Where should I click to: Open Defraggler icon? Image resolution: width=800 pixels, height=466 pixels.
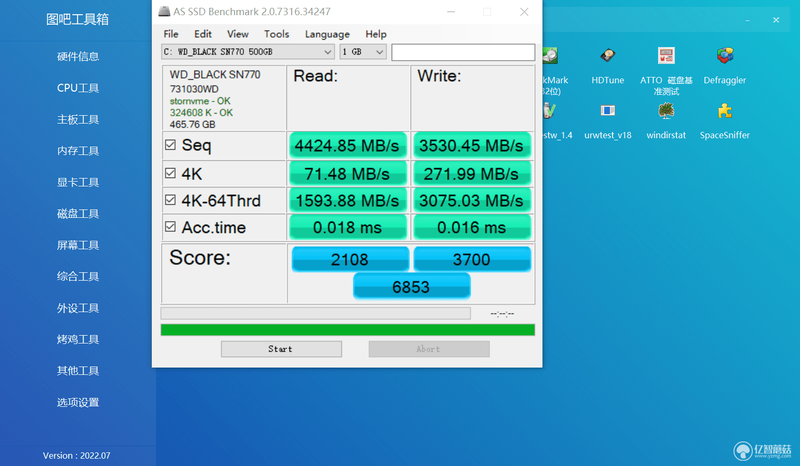[724, 56]
